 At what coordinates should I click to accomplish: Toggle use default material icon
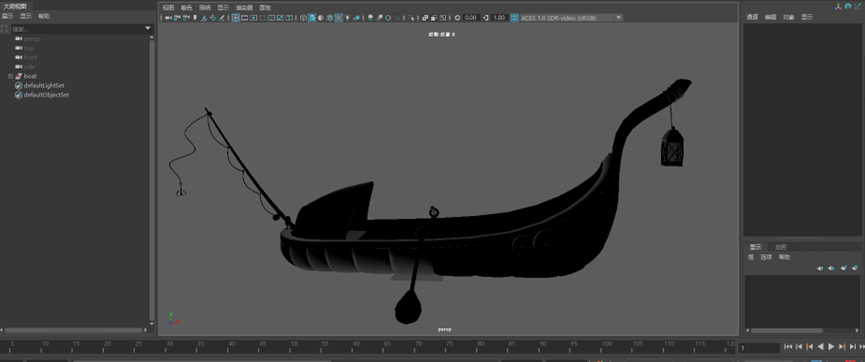coord(321,18)
